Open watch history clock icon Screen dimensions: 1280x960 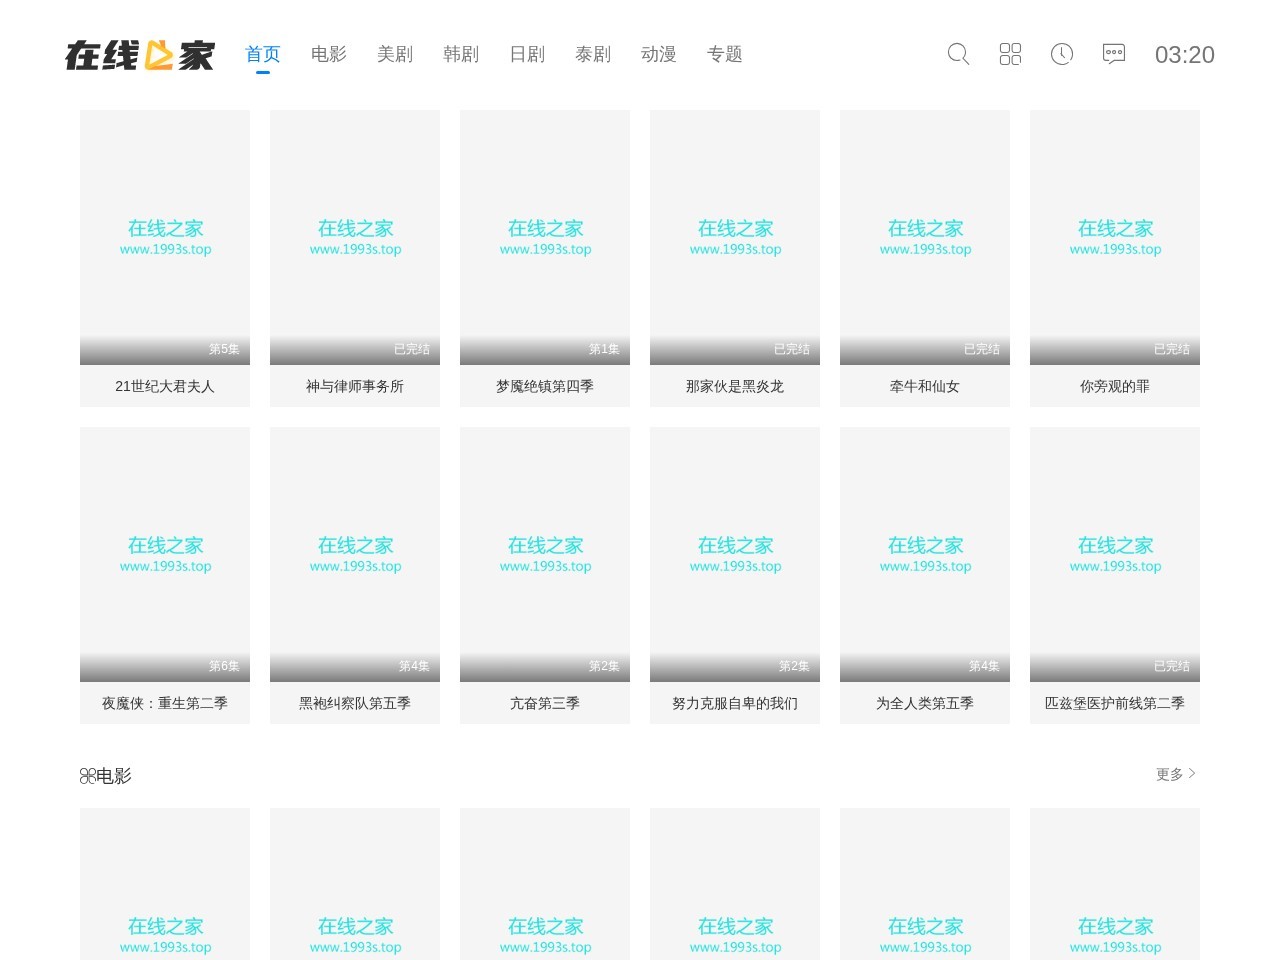[1062, 54]
